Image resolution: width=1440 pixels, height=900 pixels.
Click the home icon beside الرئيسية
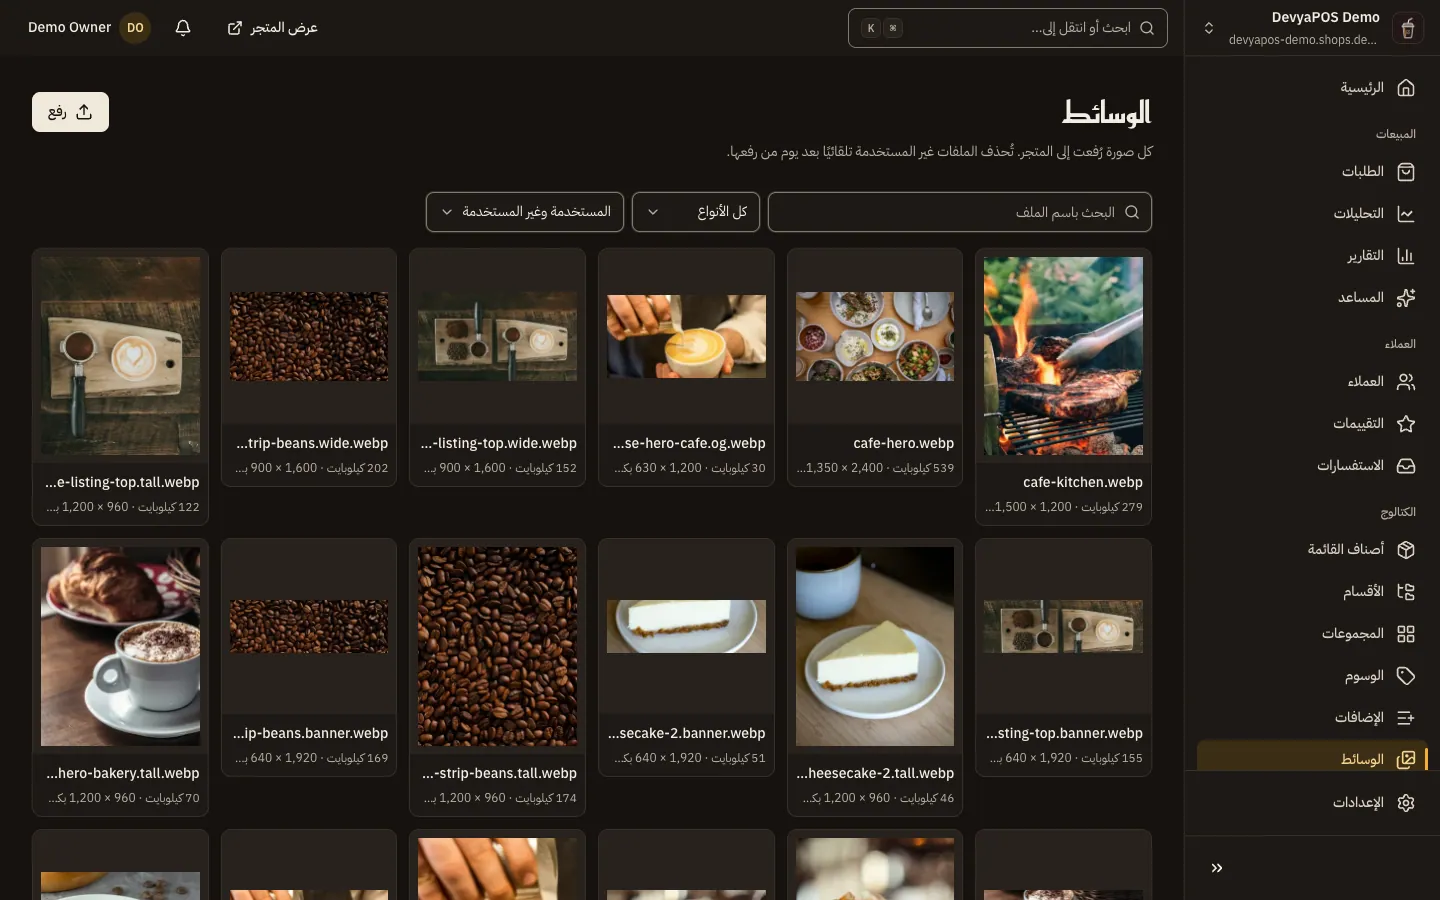point(1406,88)
